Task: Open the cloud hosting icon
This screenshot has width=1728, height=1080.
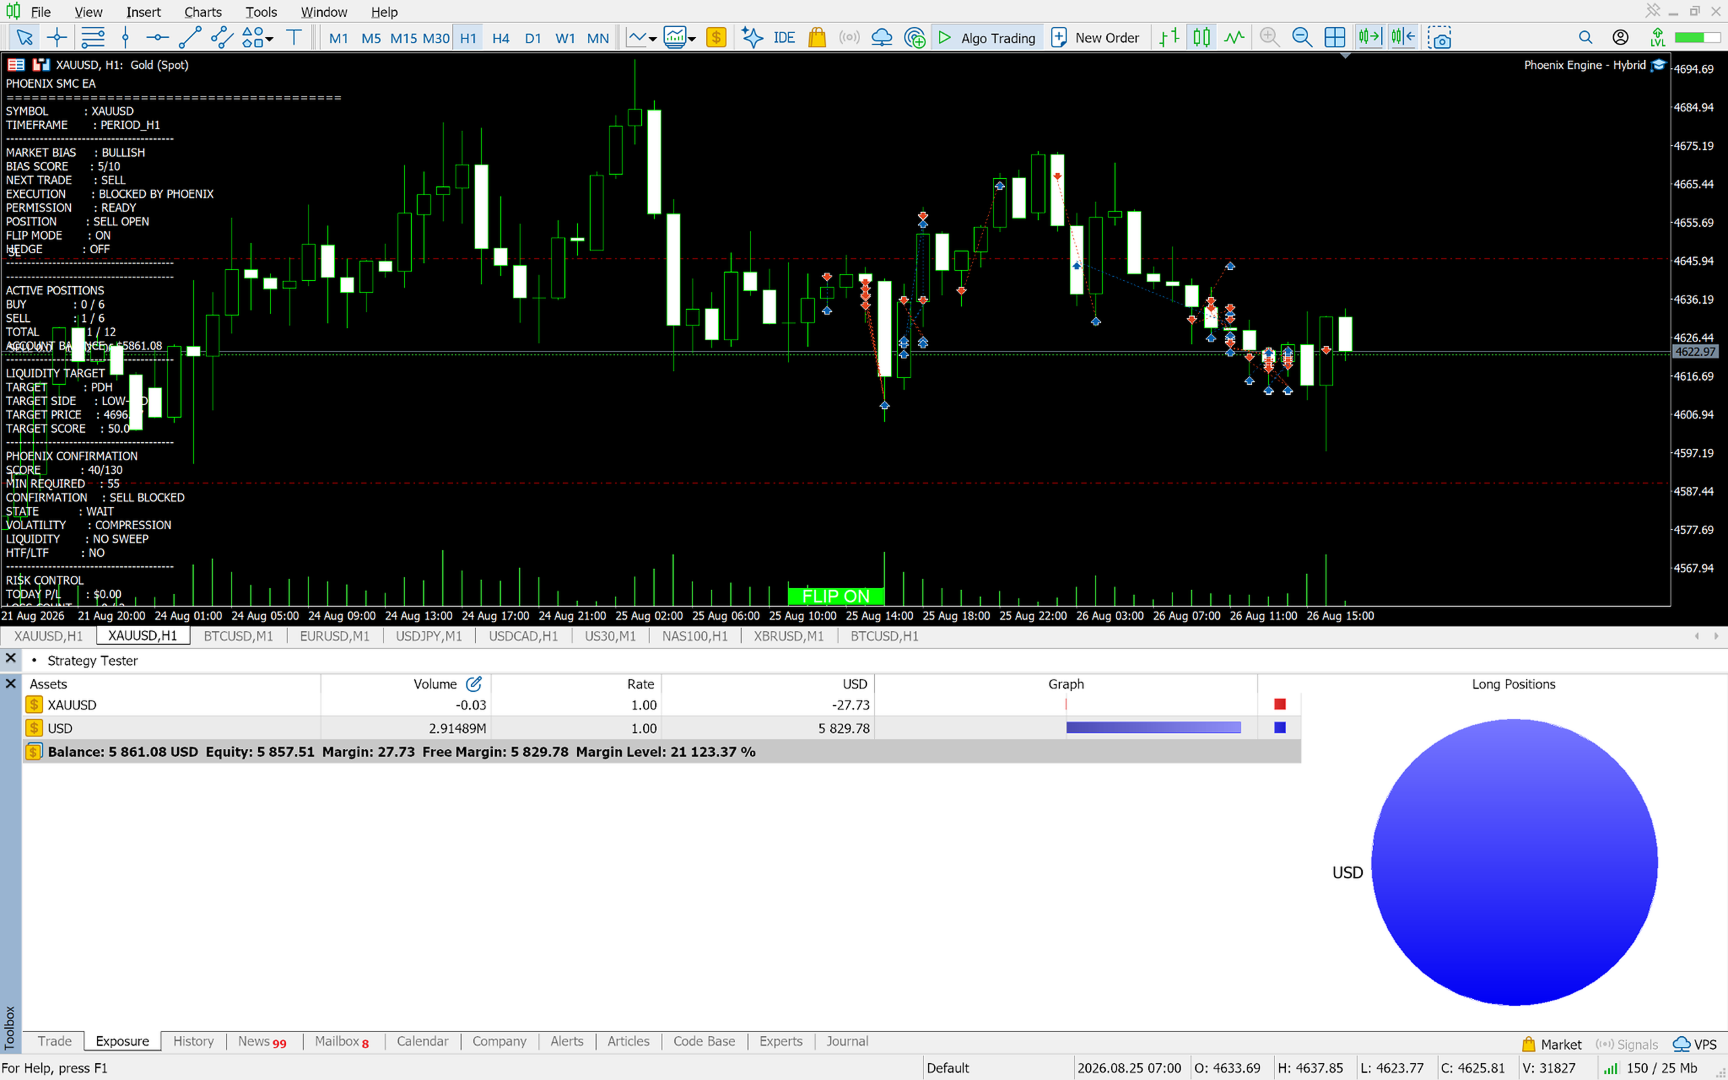Action: (x=882, y=38)
